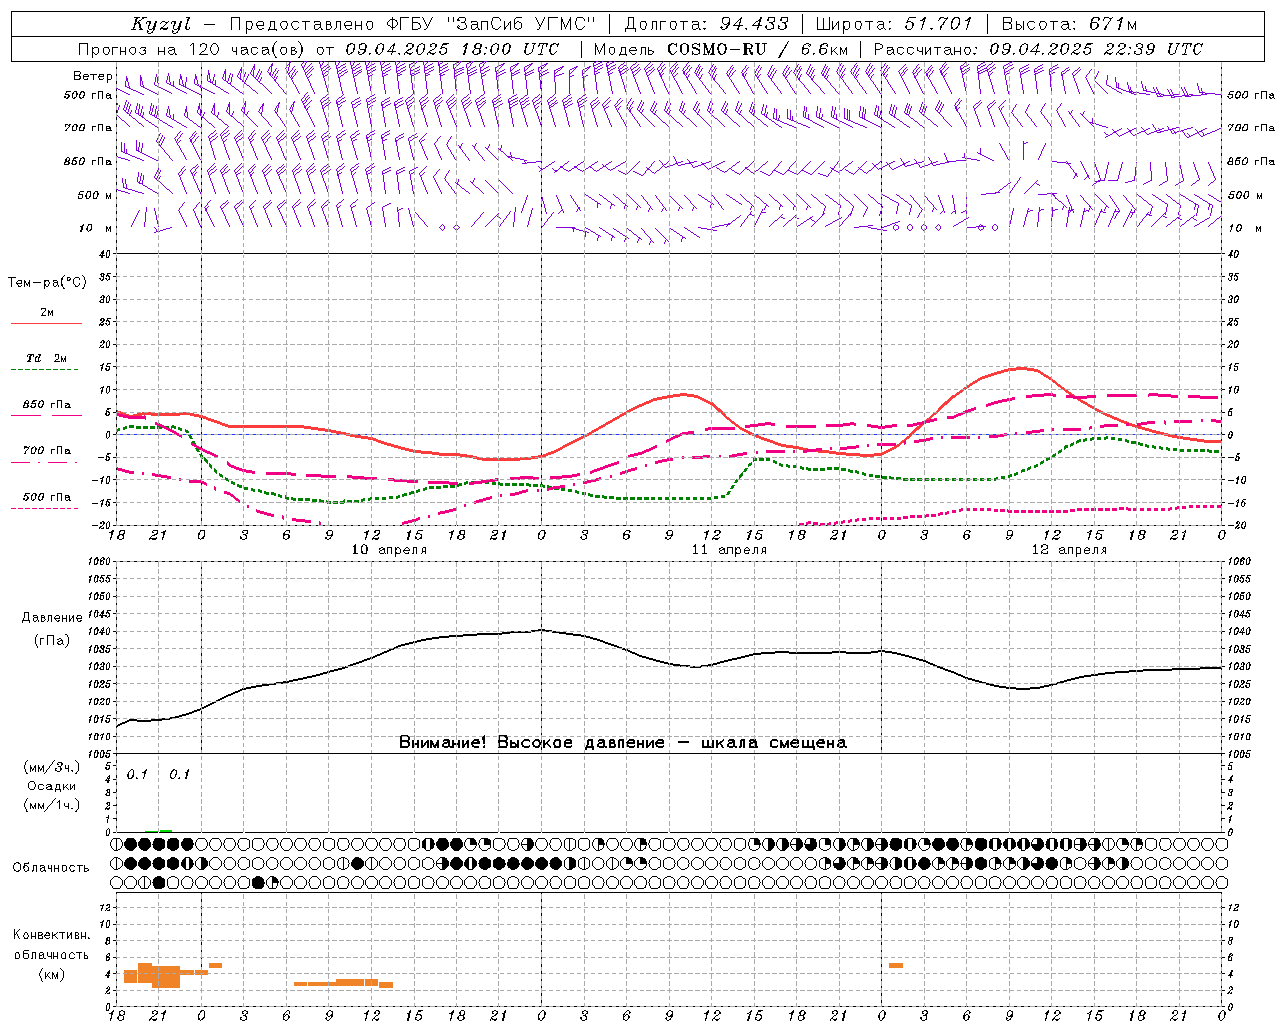Click the solid red 2м legend line sample

coord(46,324)
